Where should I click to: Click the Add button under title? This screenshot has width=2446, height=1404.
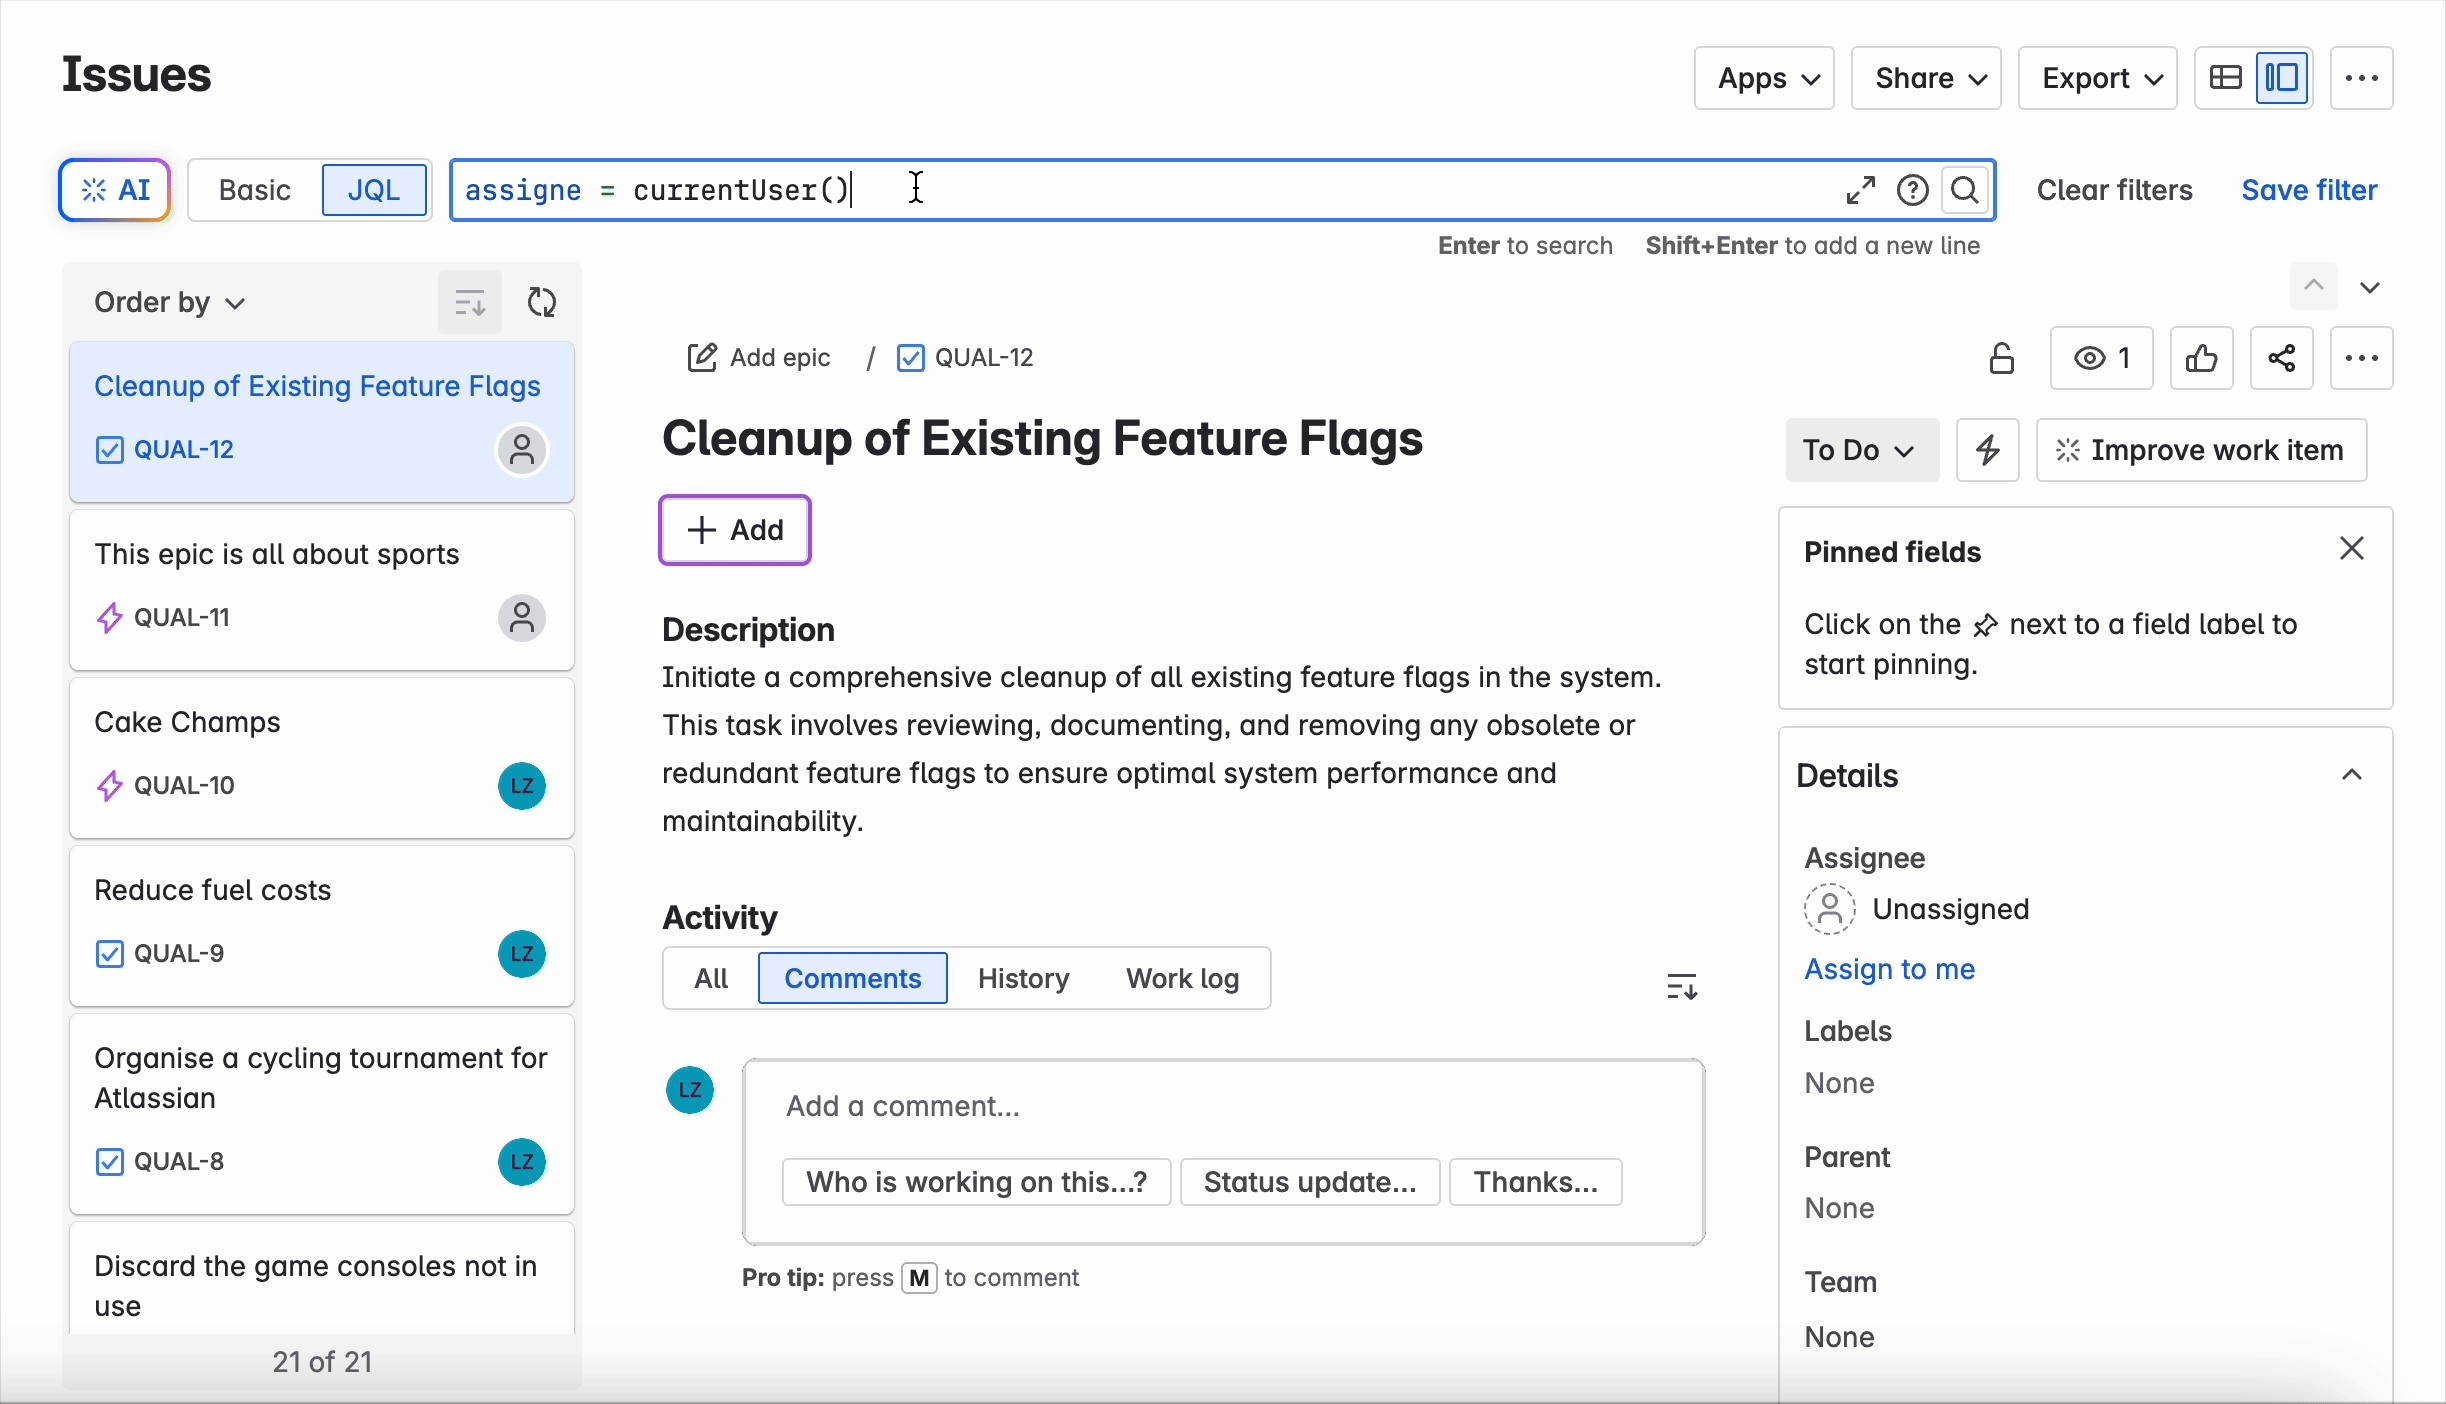(x=735, y=530)
